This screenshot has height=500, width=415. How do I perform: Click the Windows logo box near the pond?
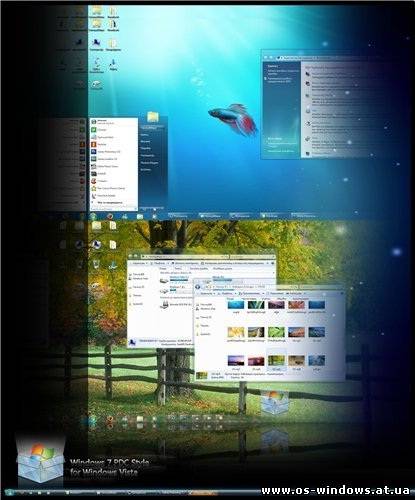tap(274, 403)
